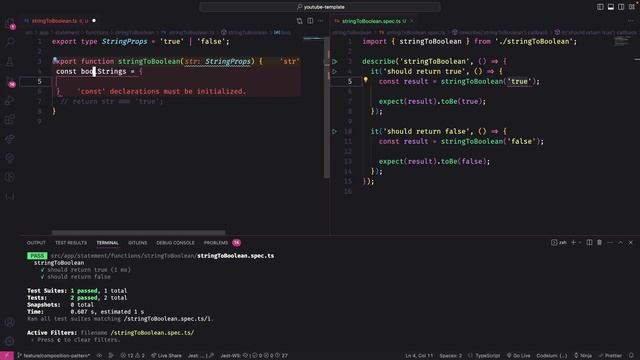Create a new terminal with plus icon

(x=573, y=242)
